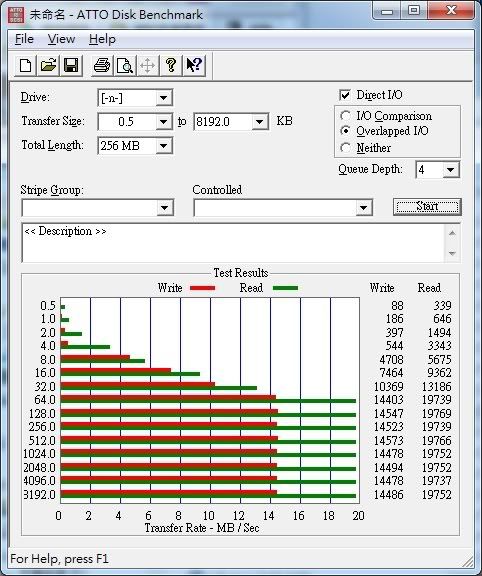482x576 pixels.
Task: Activate context help arrow-question icon
Action: coord(194,65)
